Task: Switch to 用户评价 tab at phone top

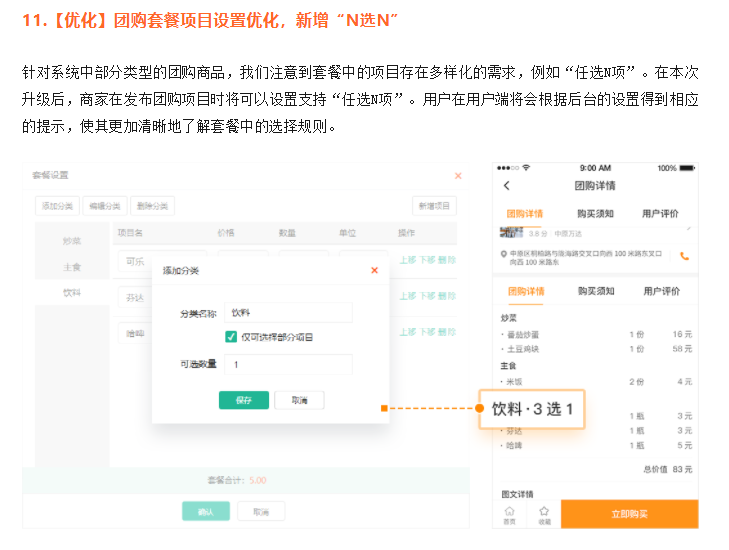Action: 661,213
